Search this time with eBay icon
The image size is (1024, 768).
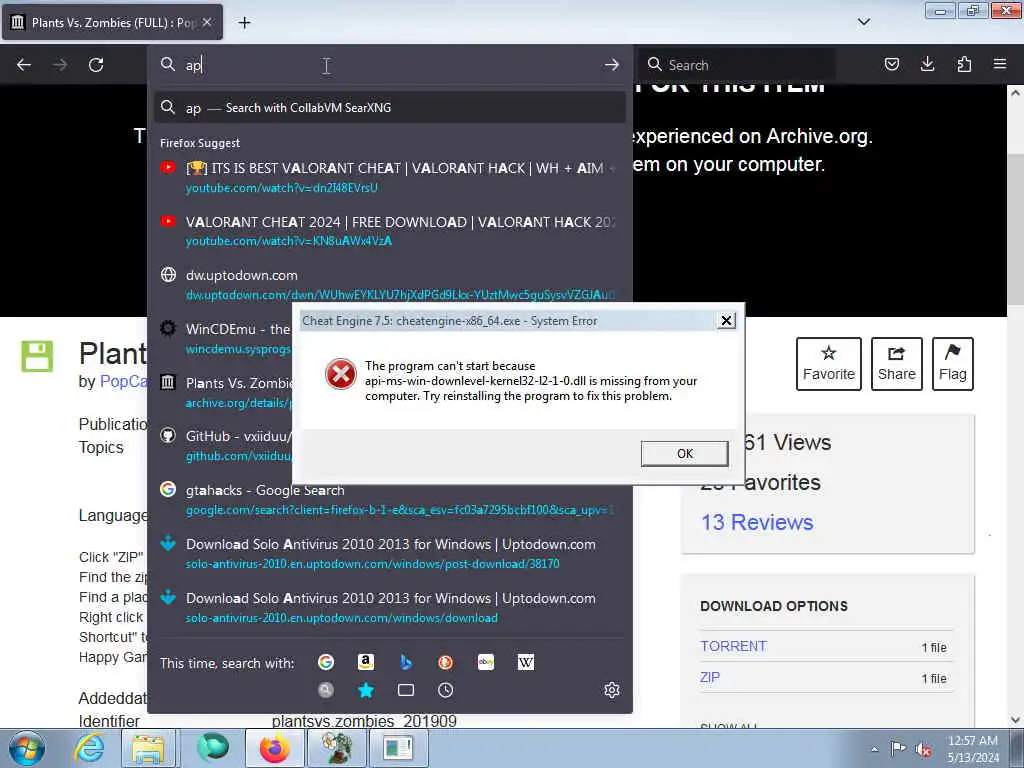[486, 662]
